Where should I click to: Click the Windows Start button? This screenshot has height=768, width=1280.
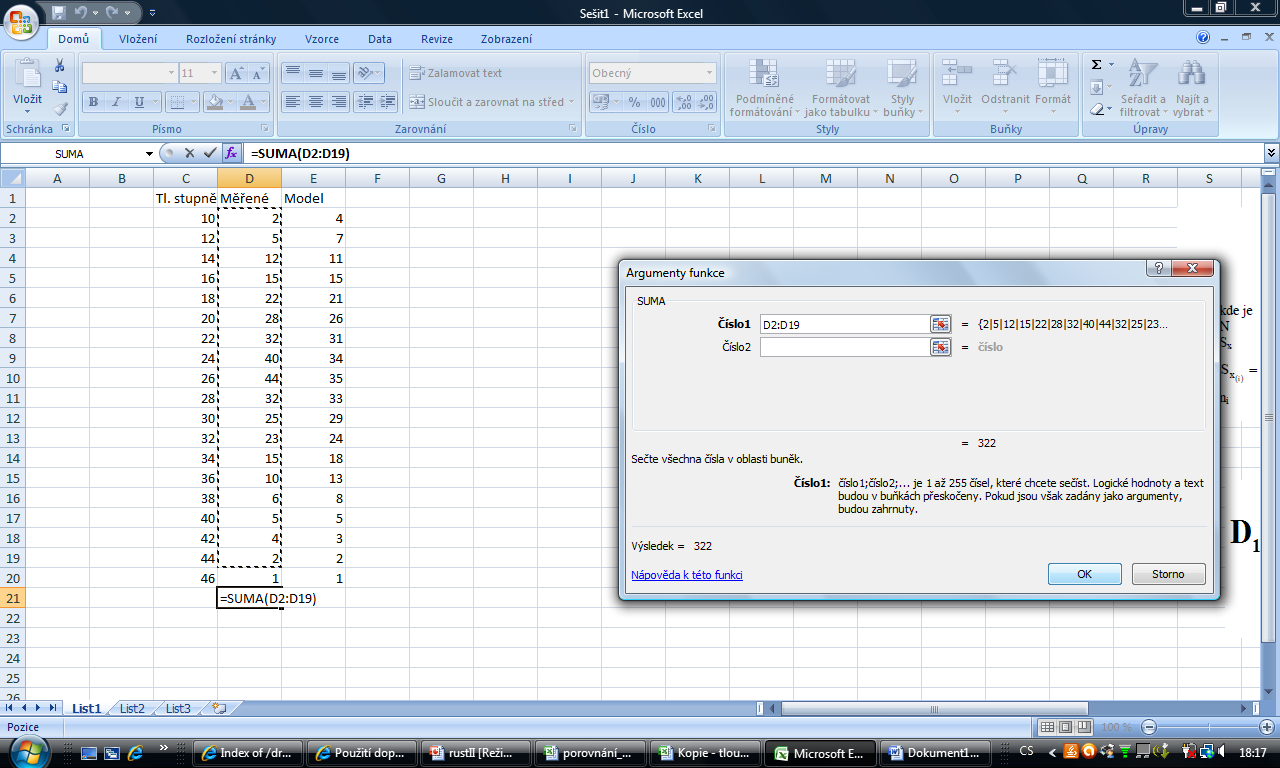(x=28, y=752)
